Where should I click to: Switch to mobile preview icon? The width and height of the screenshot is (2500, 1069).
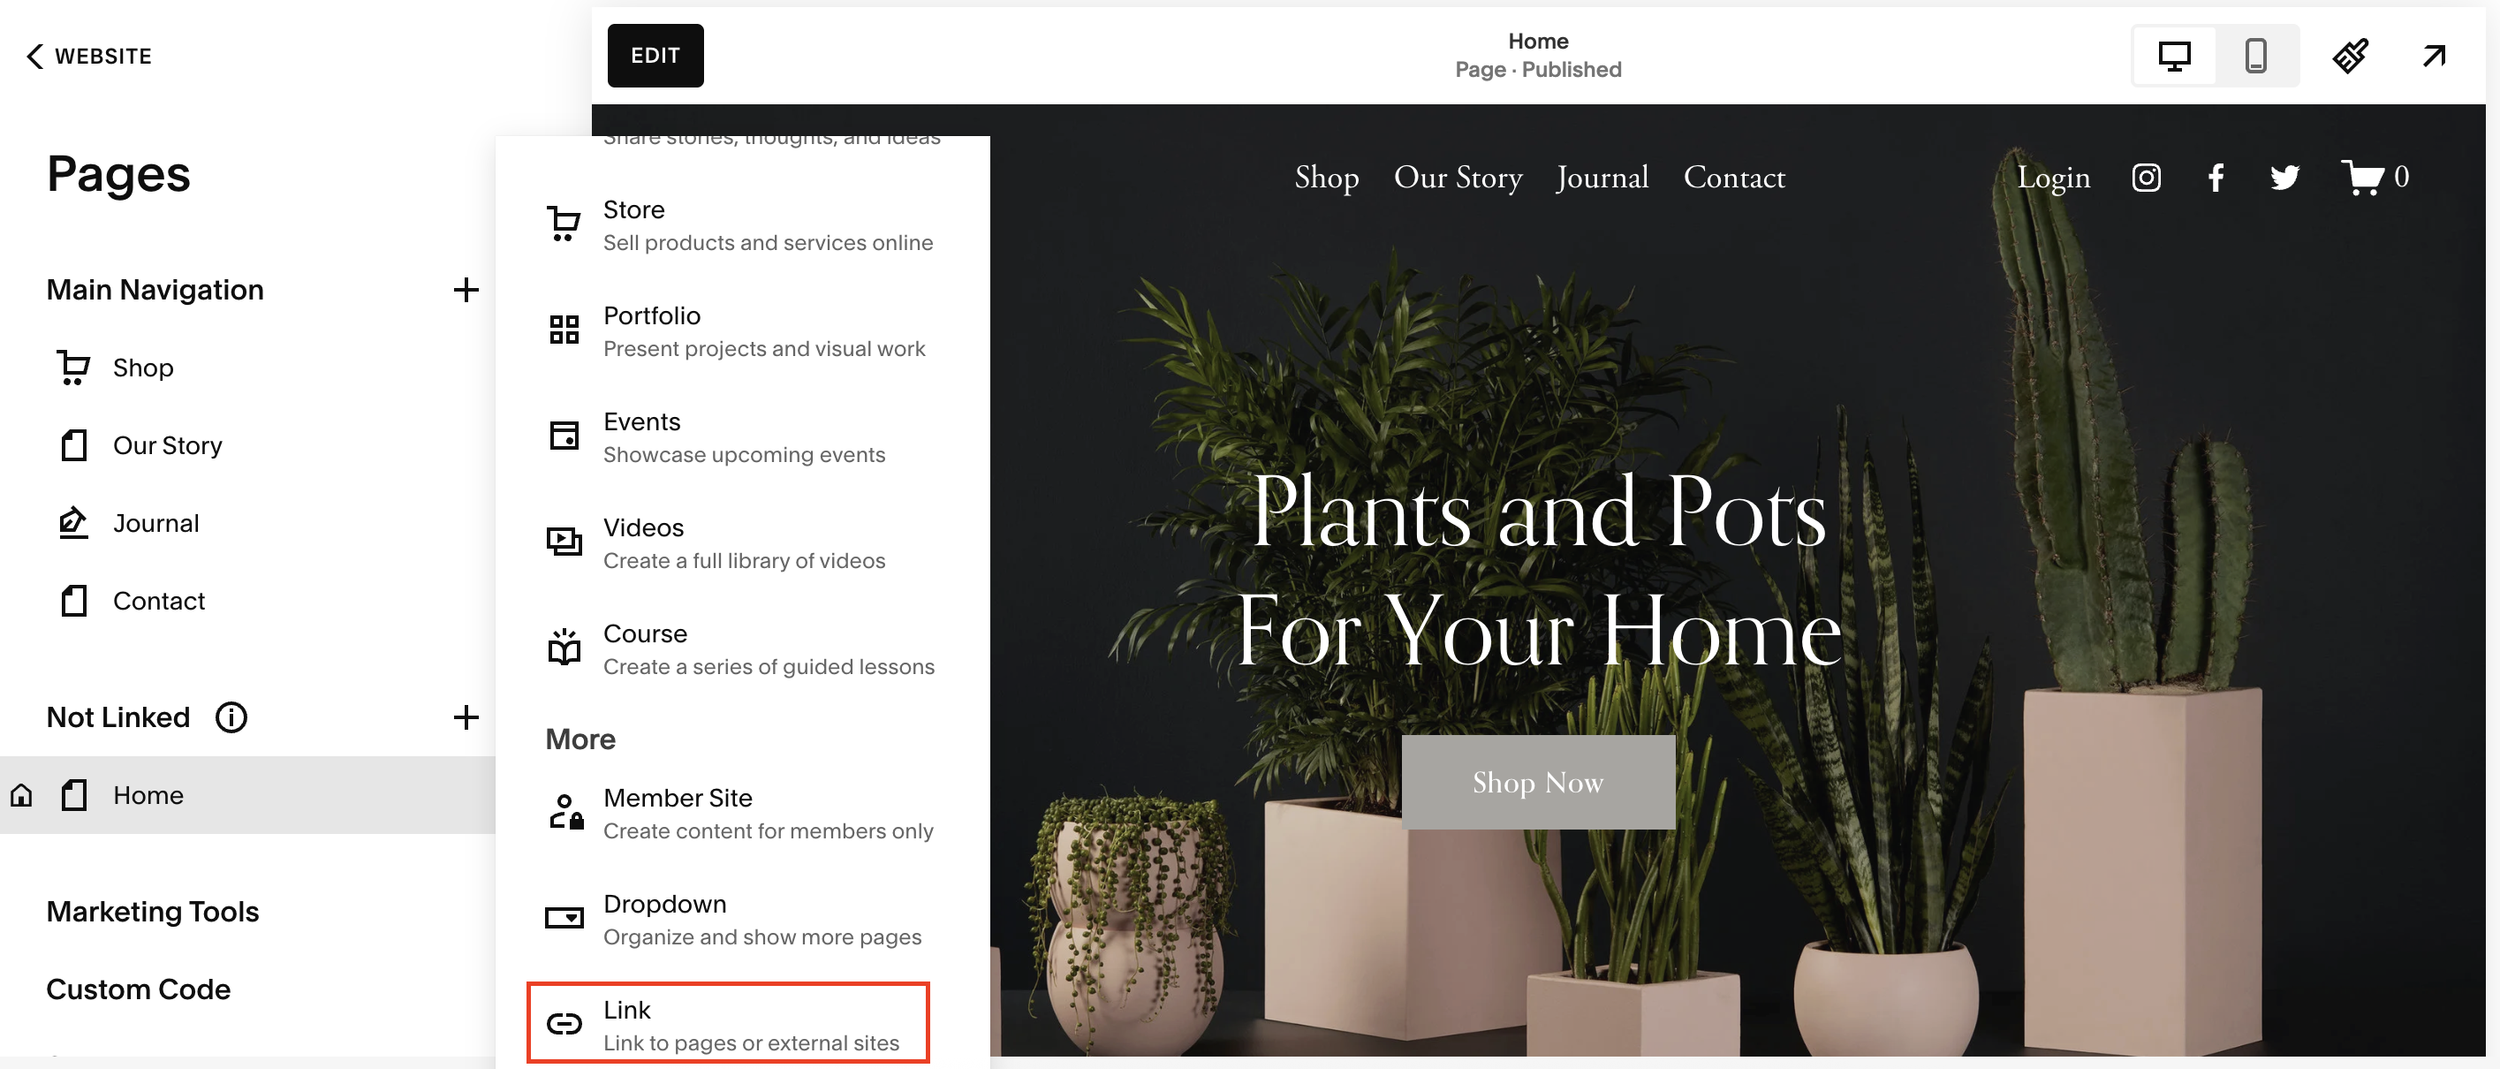click(2255, 56)
